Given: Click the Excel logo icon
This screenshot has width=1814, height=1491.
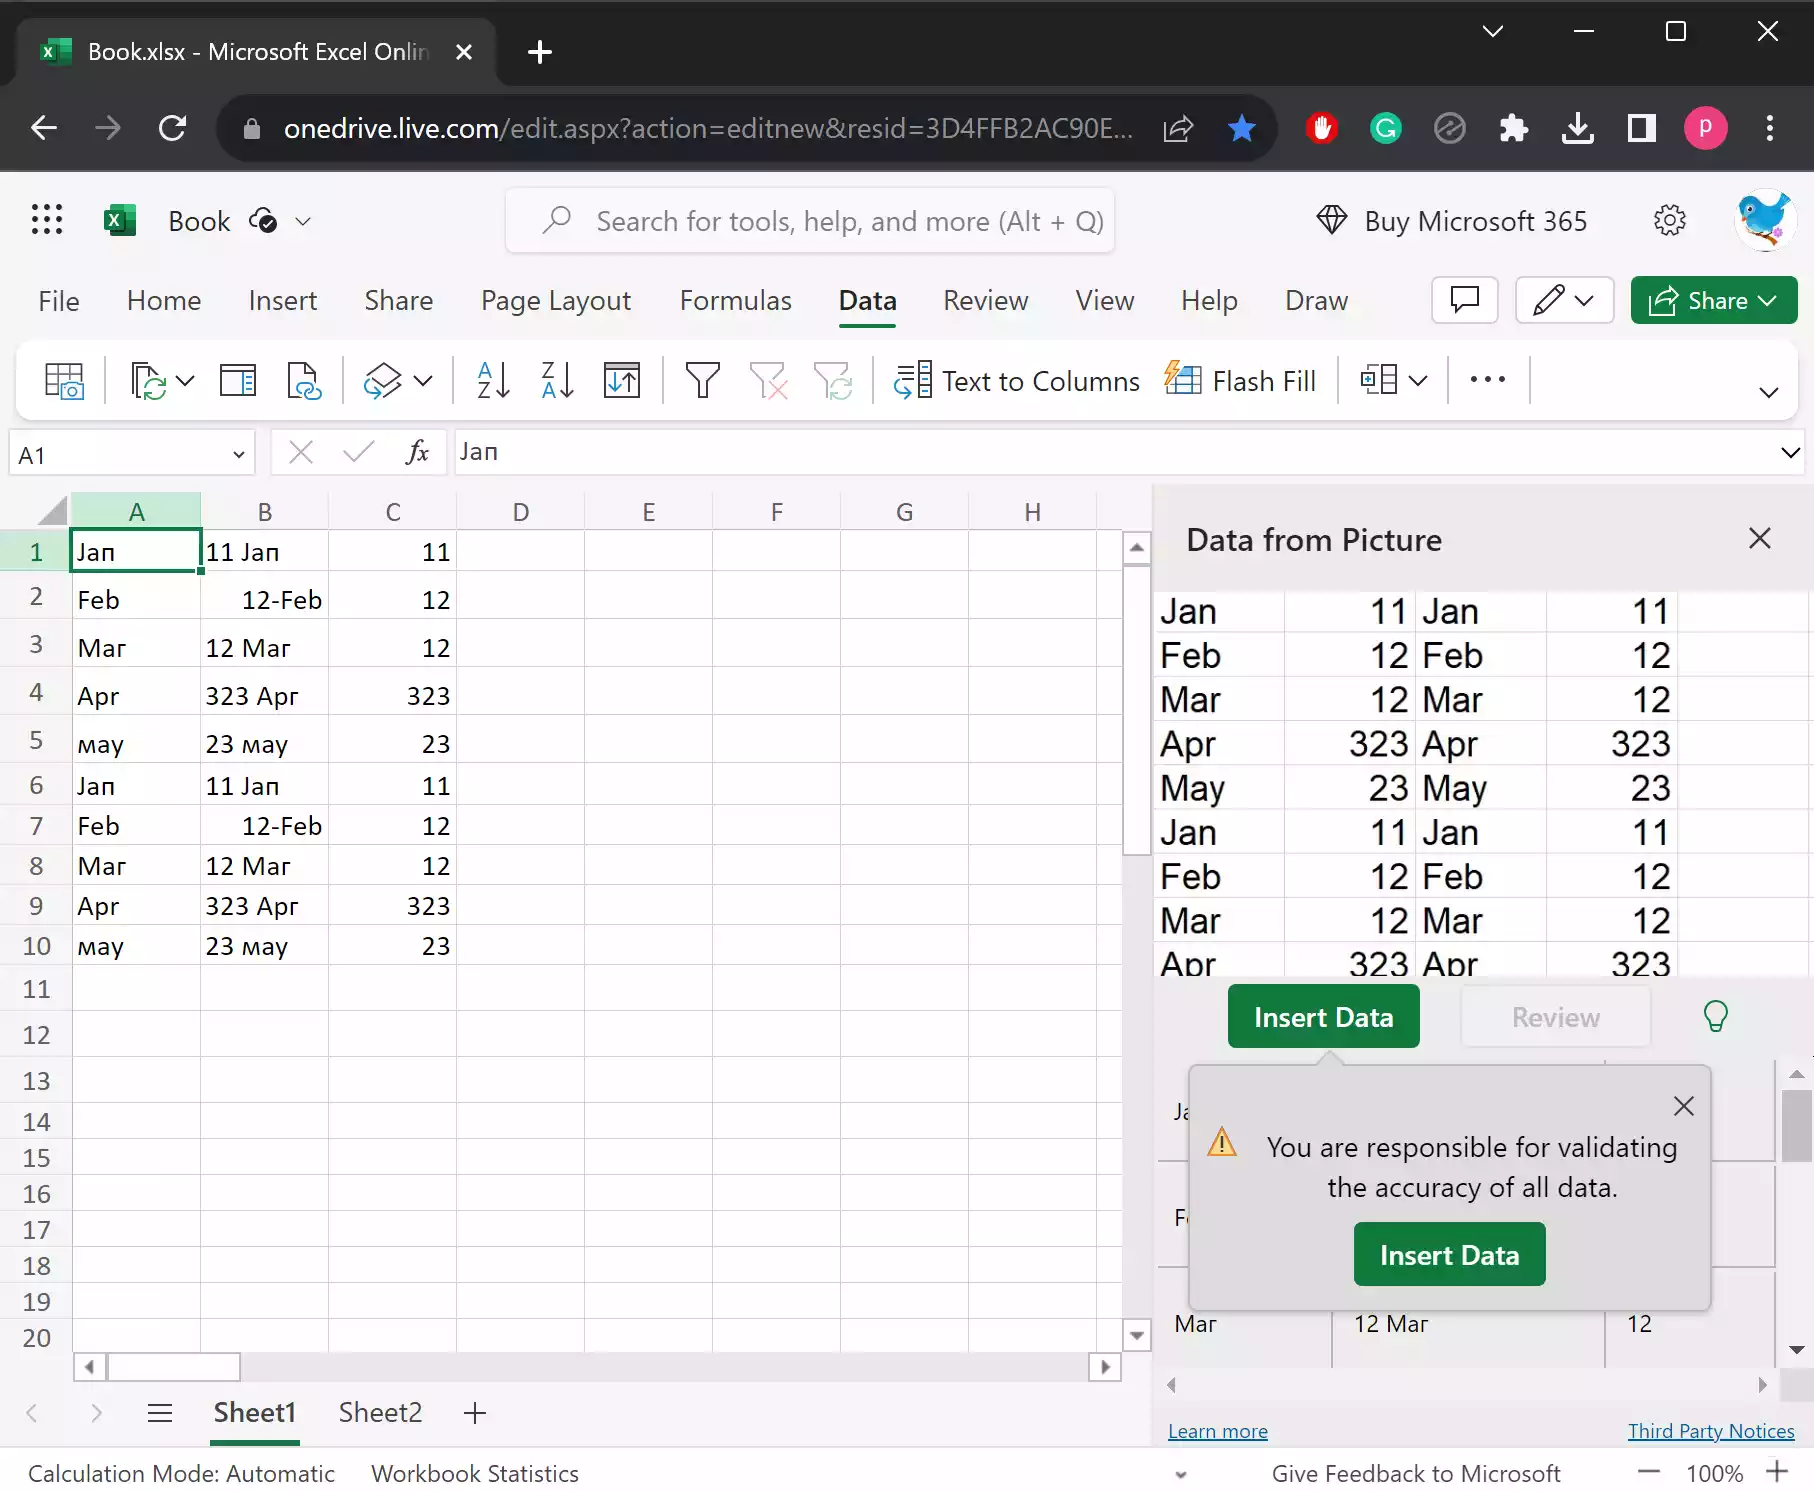Looking at the screenshot, I should point(120,221).
